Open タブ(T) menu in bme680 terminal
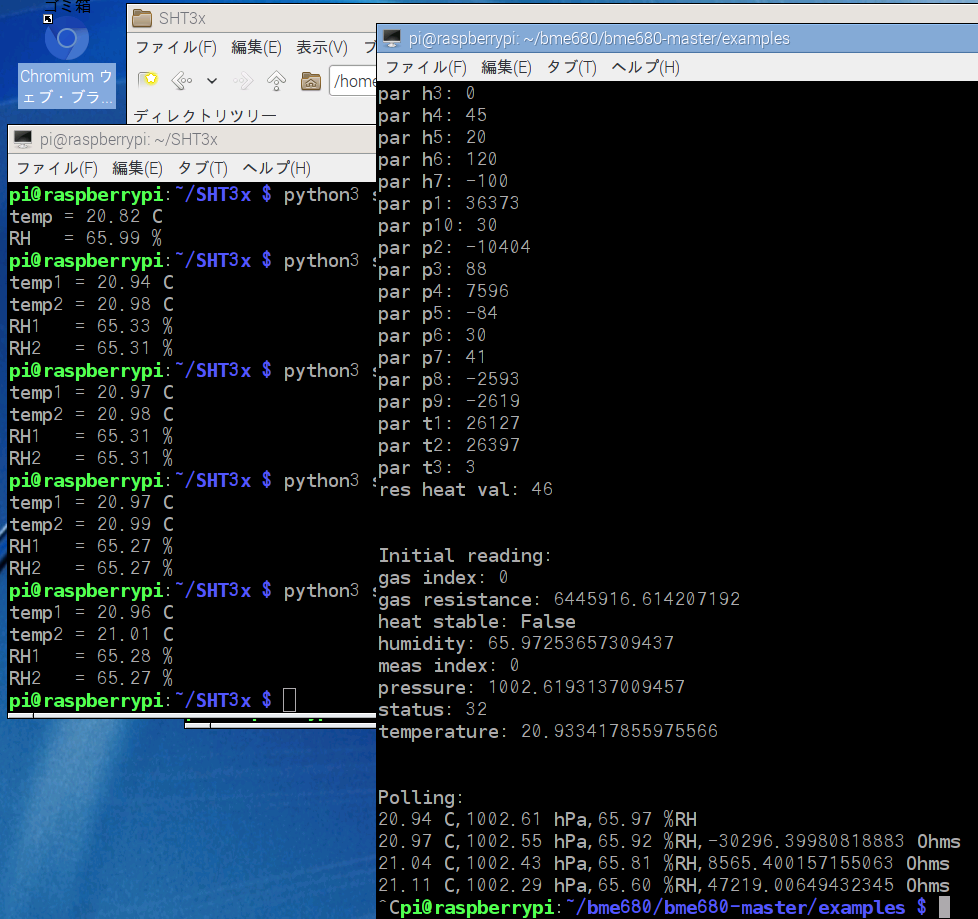 tap(572, 67)
